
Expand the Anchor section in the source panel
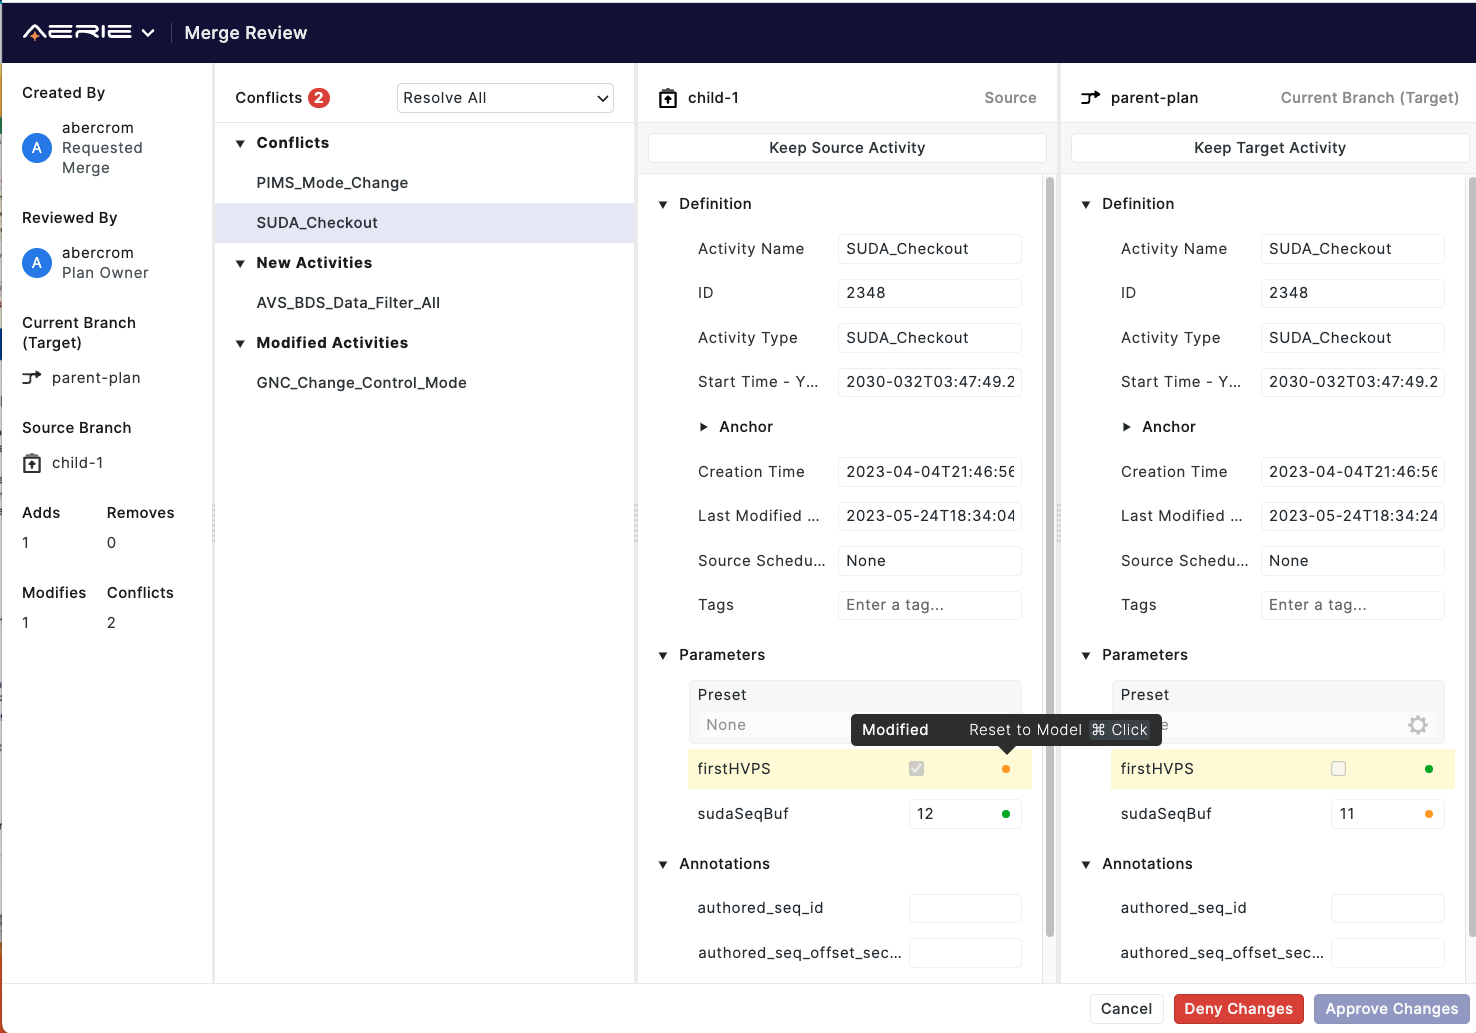[x=704, y=426]
